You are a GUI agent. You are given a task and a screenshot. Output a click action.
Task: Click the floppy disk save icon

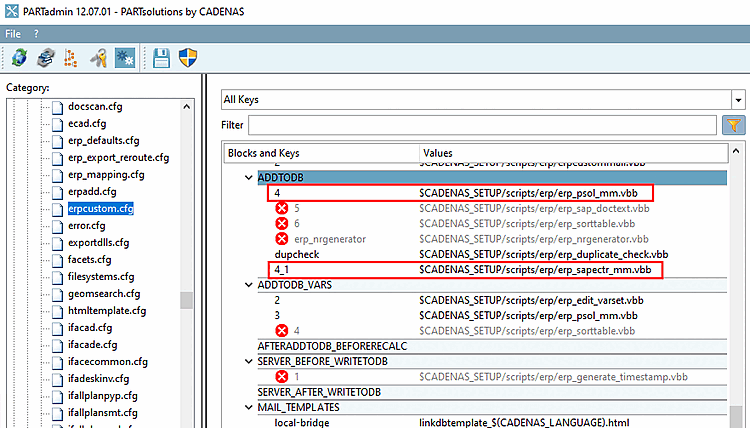[161, 58]
